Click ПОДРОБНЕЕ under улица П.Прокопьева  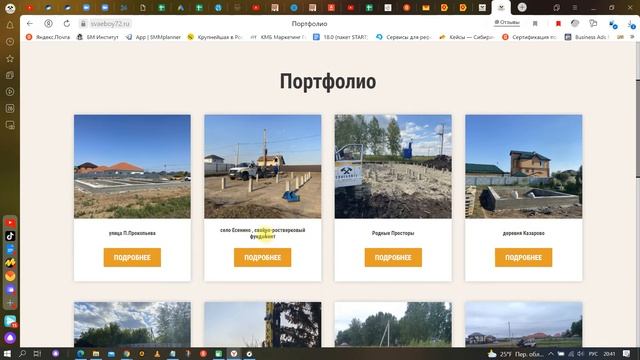(132, 258)
